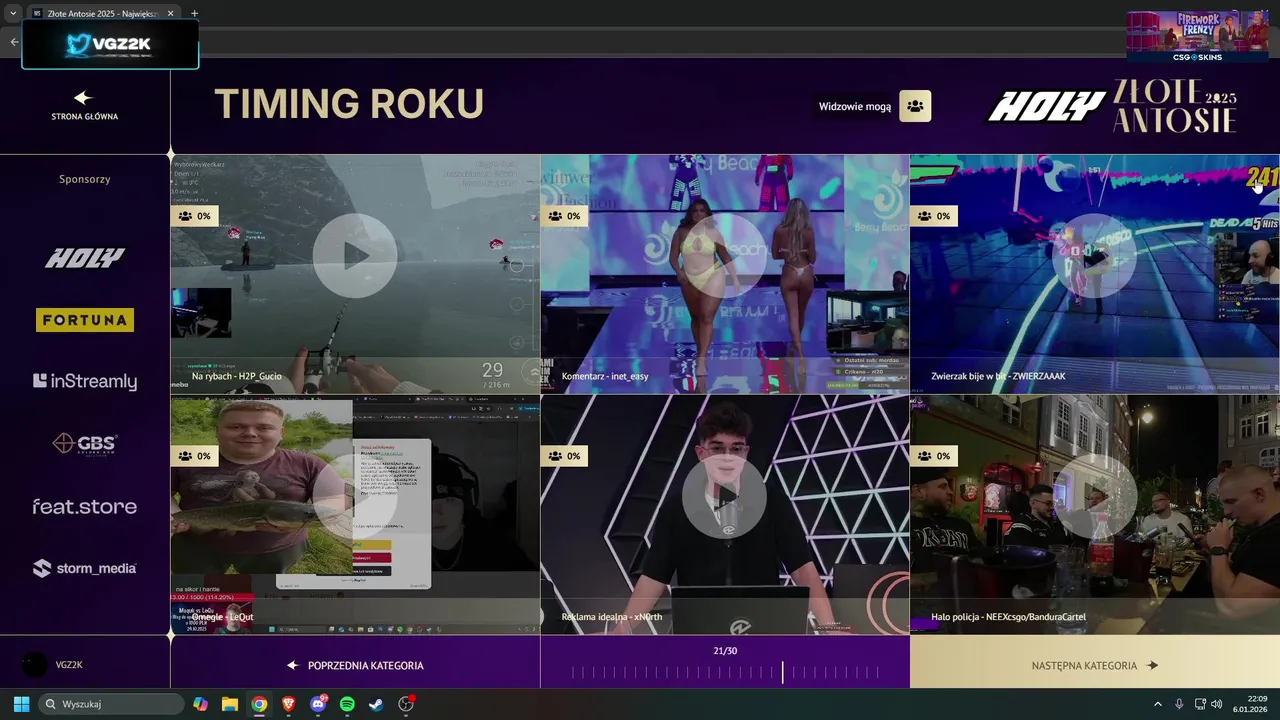Open Brave browser from the taskbar
1280x720 pixels.
(x=288, y=704)
